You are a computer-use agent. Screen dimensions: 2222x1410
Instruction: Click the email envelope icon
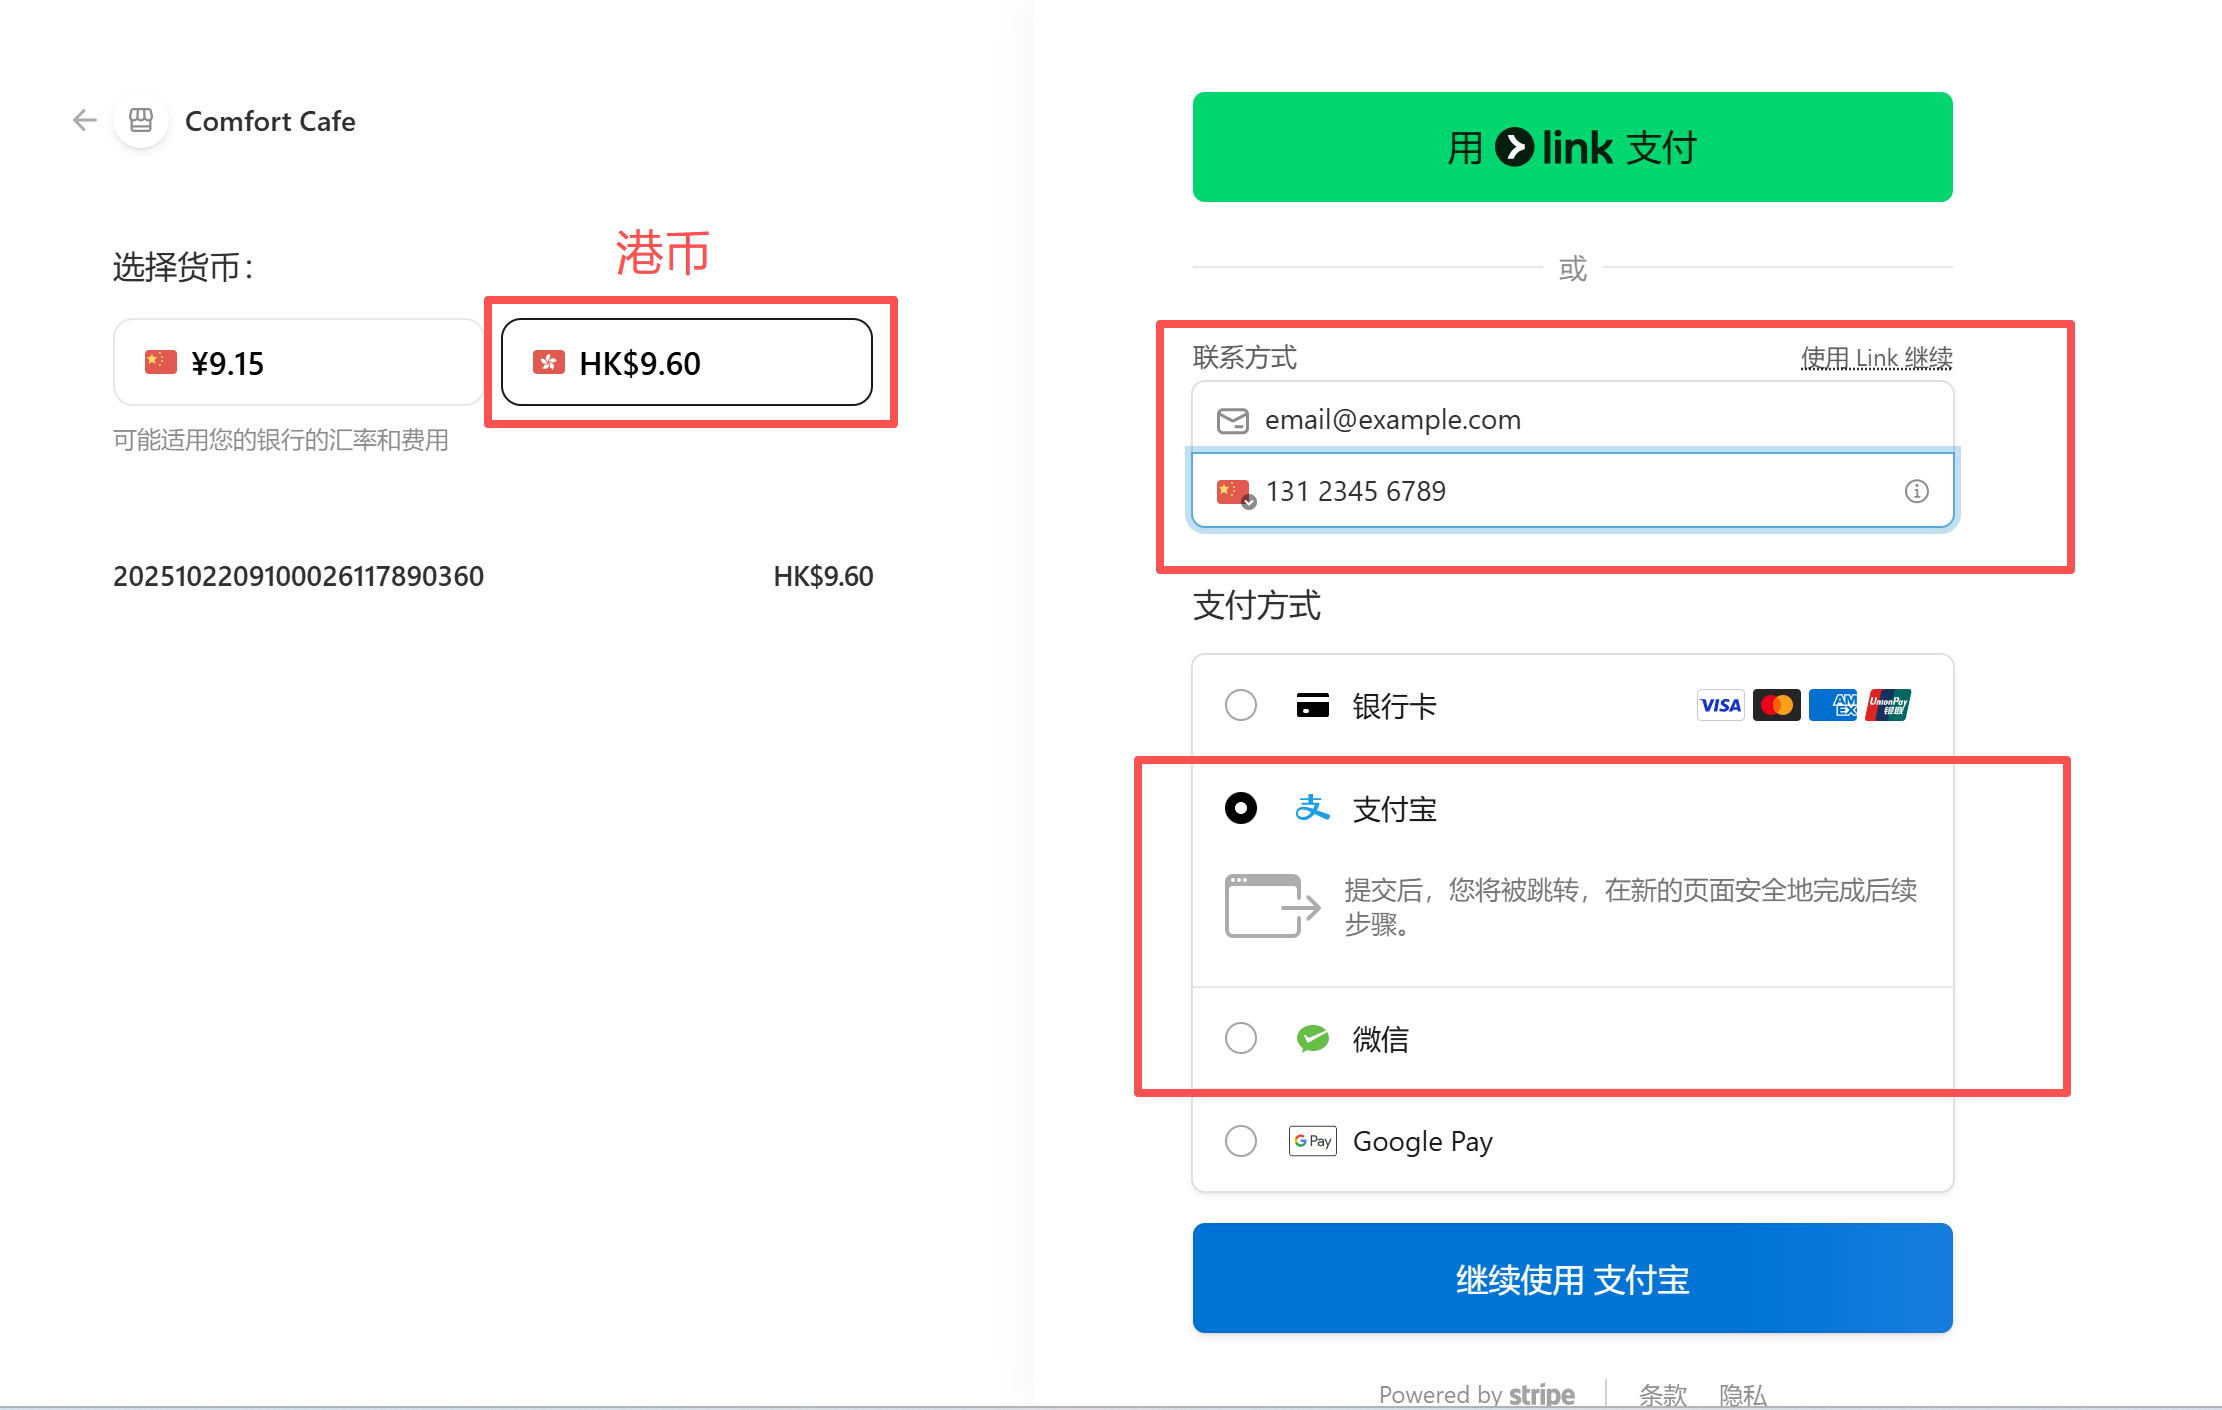1233,420
